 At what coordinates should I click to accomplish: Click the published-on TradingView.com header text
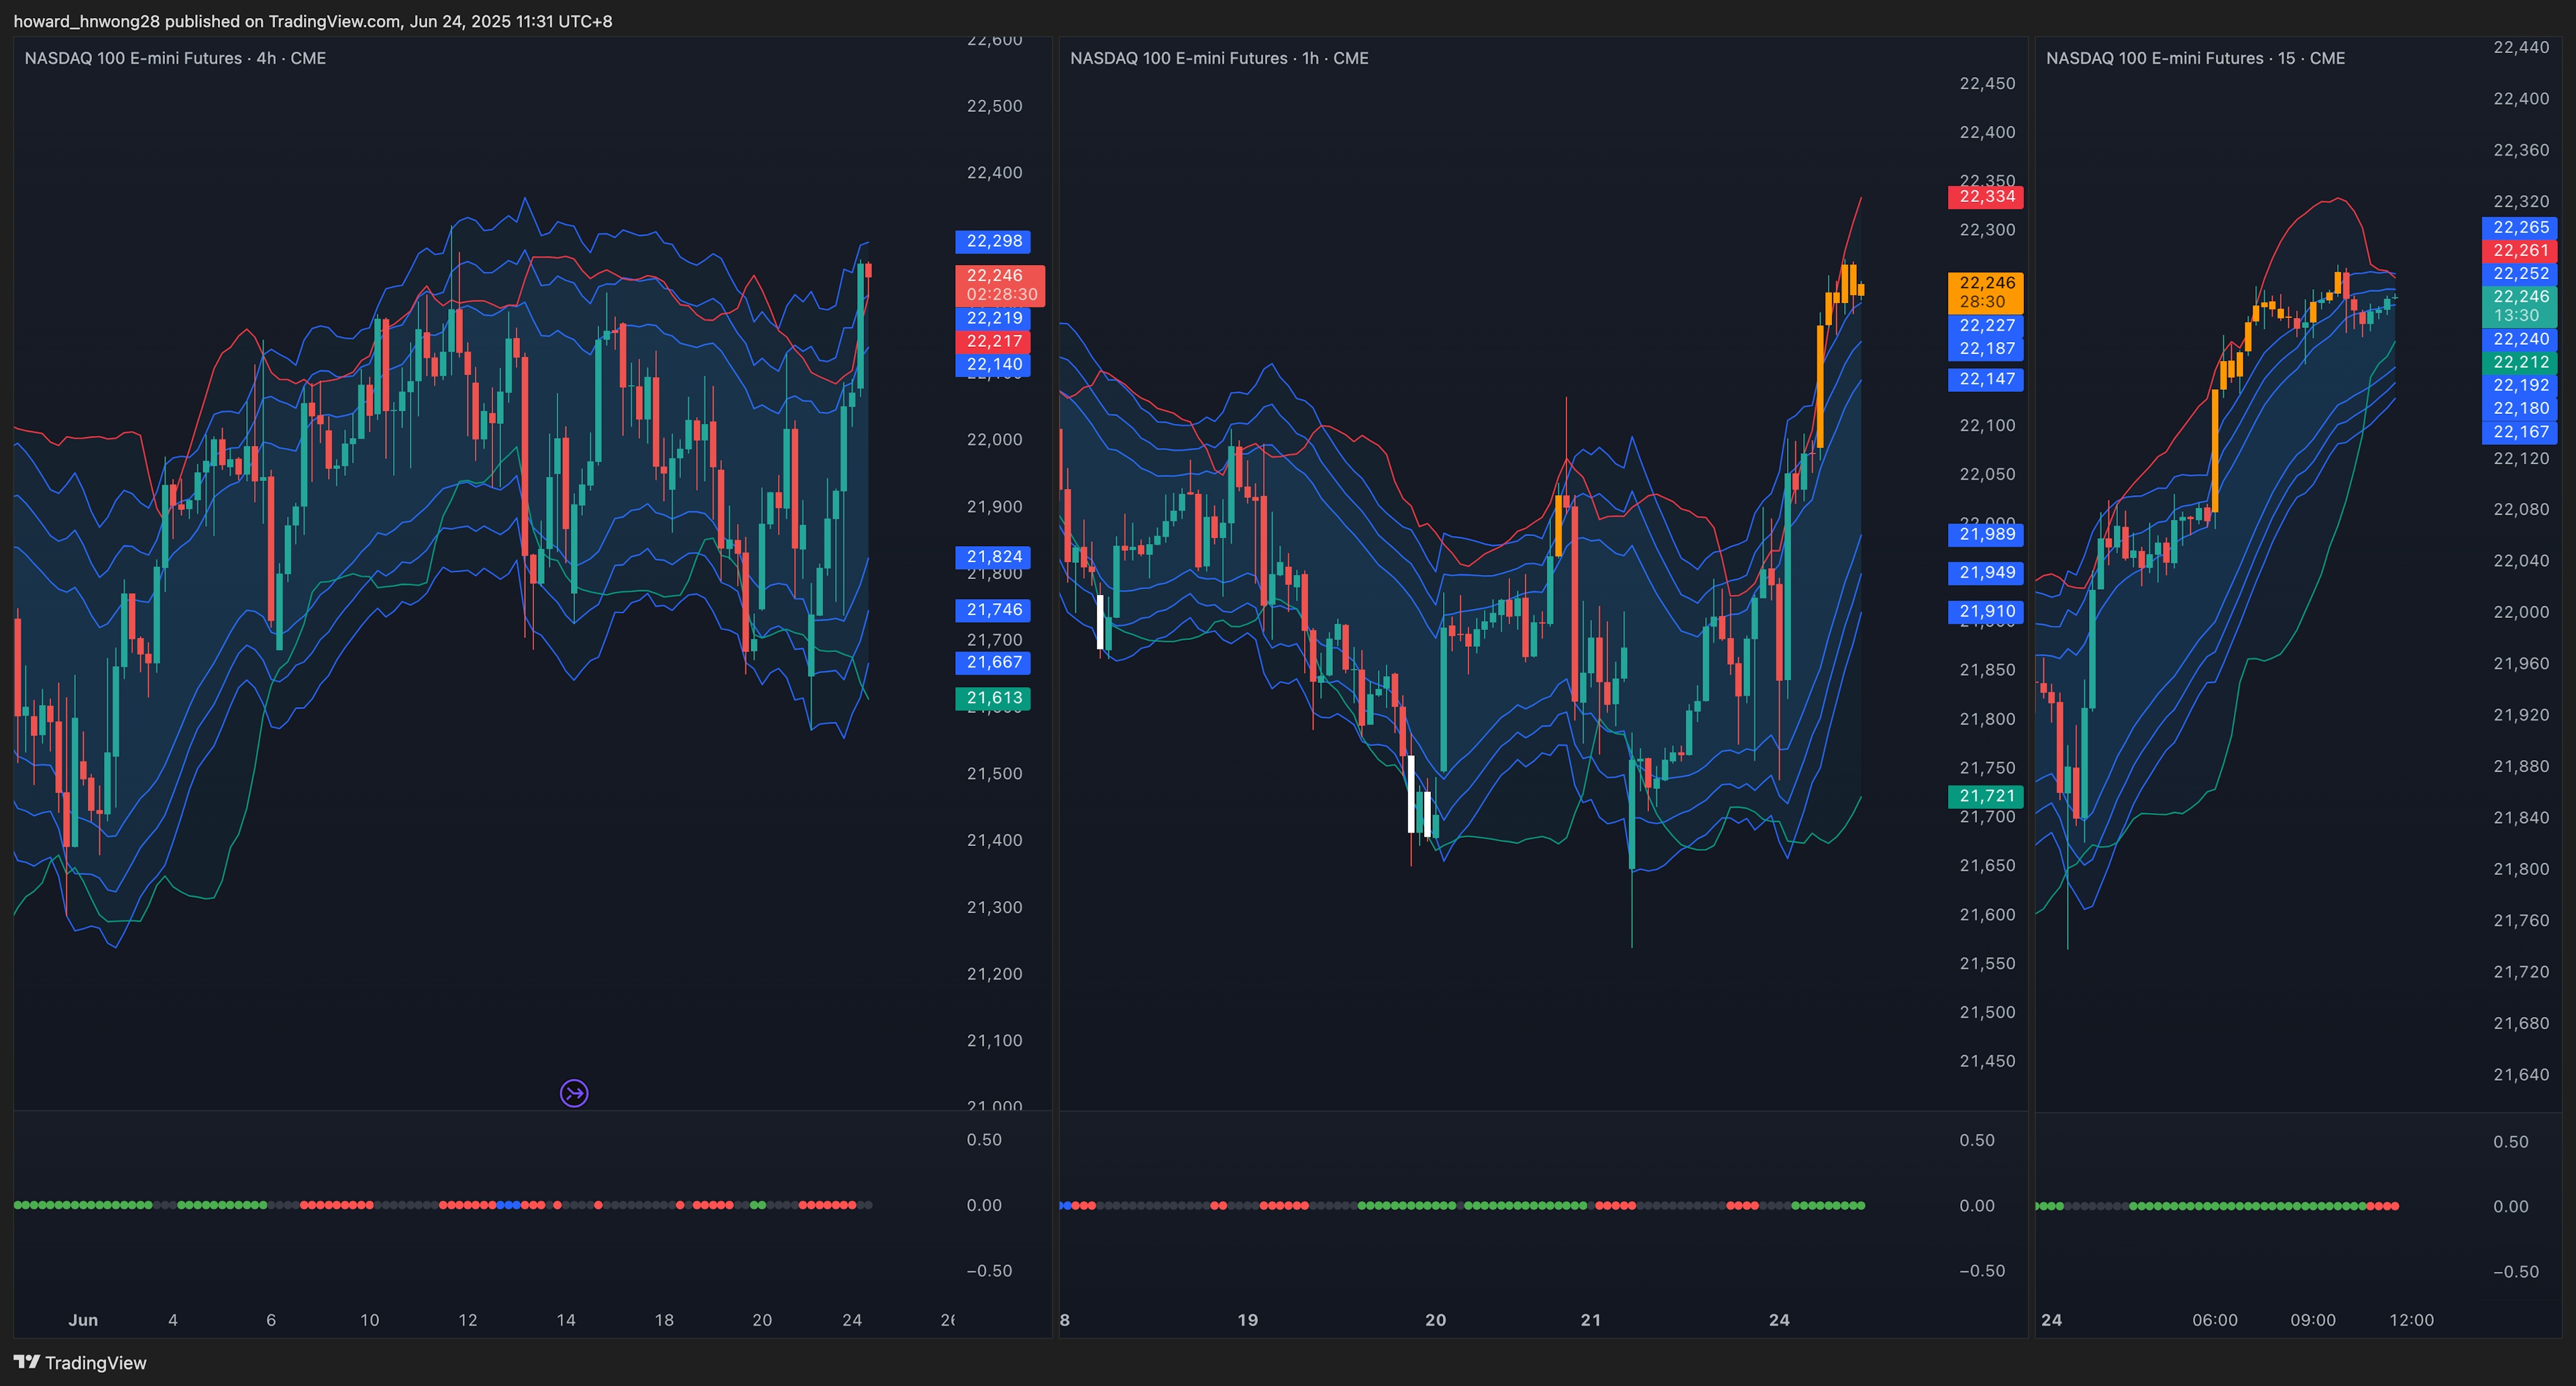312,21
